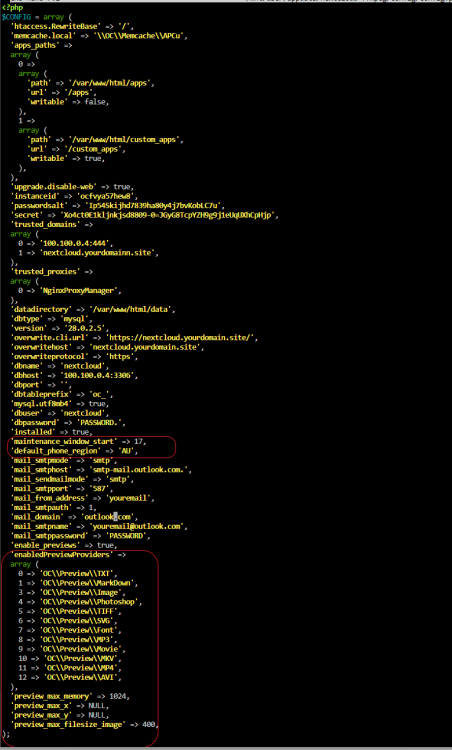The image size is (452, 750).
Task: Click the 'default_phone_region' AU value
Action: point(131,451)
